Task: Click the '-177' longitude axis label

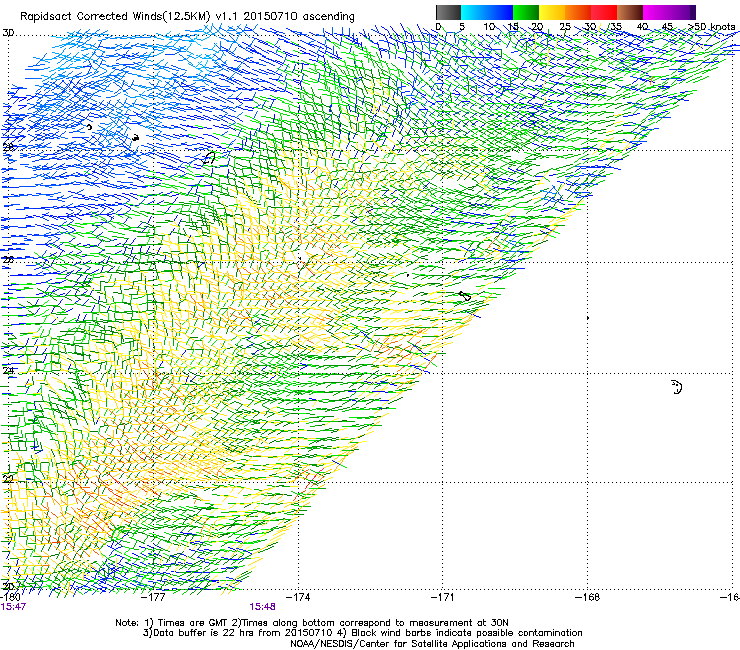Action: point(153,597)
